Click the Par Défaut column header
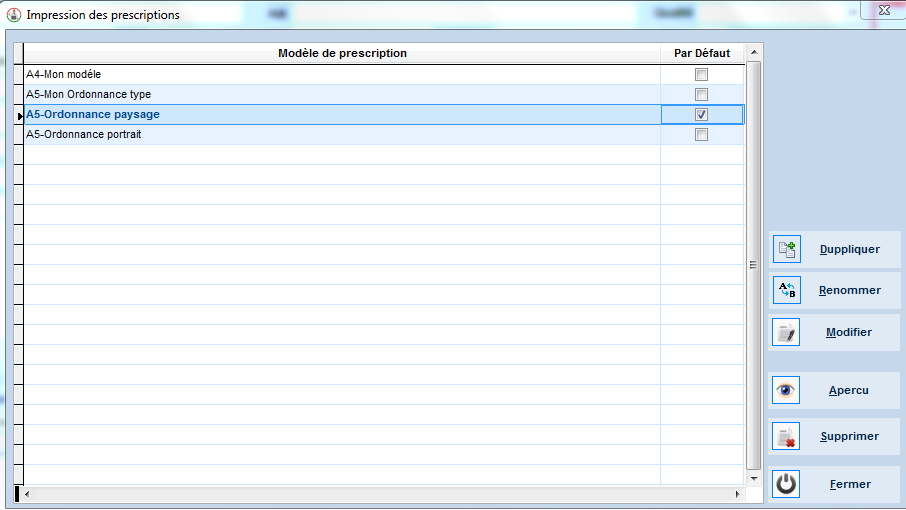 click(702, 53)
